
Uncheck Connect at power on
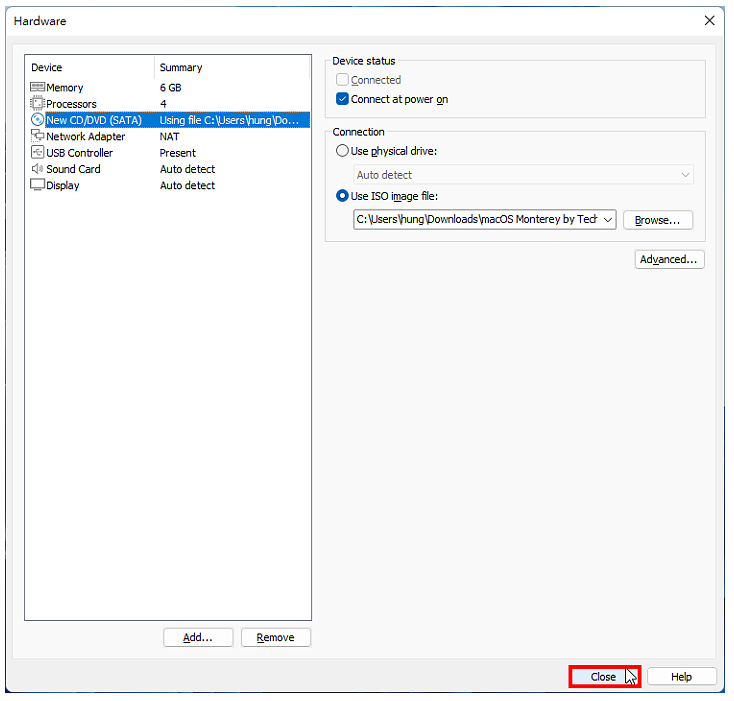click(343, 99)
